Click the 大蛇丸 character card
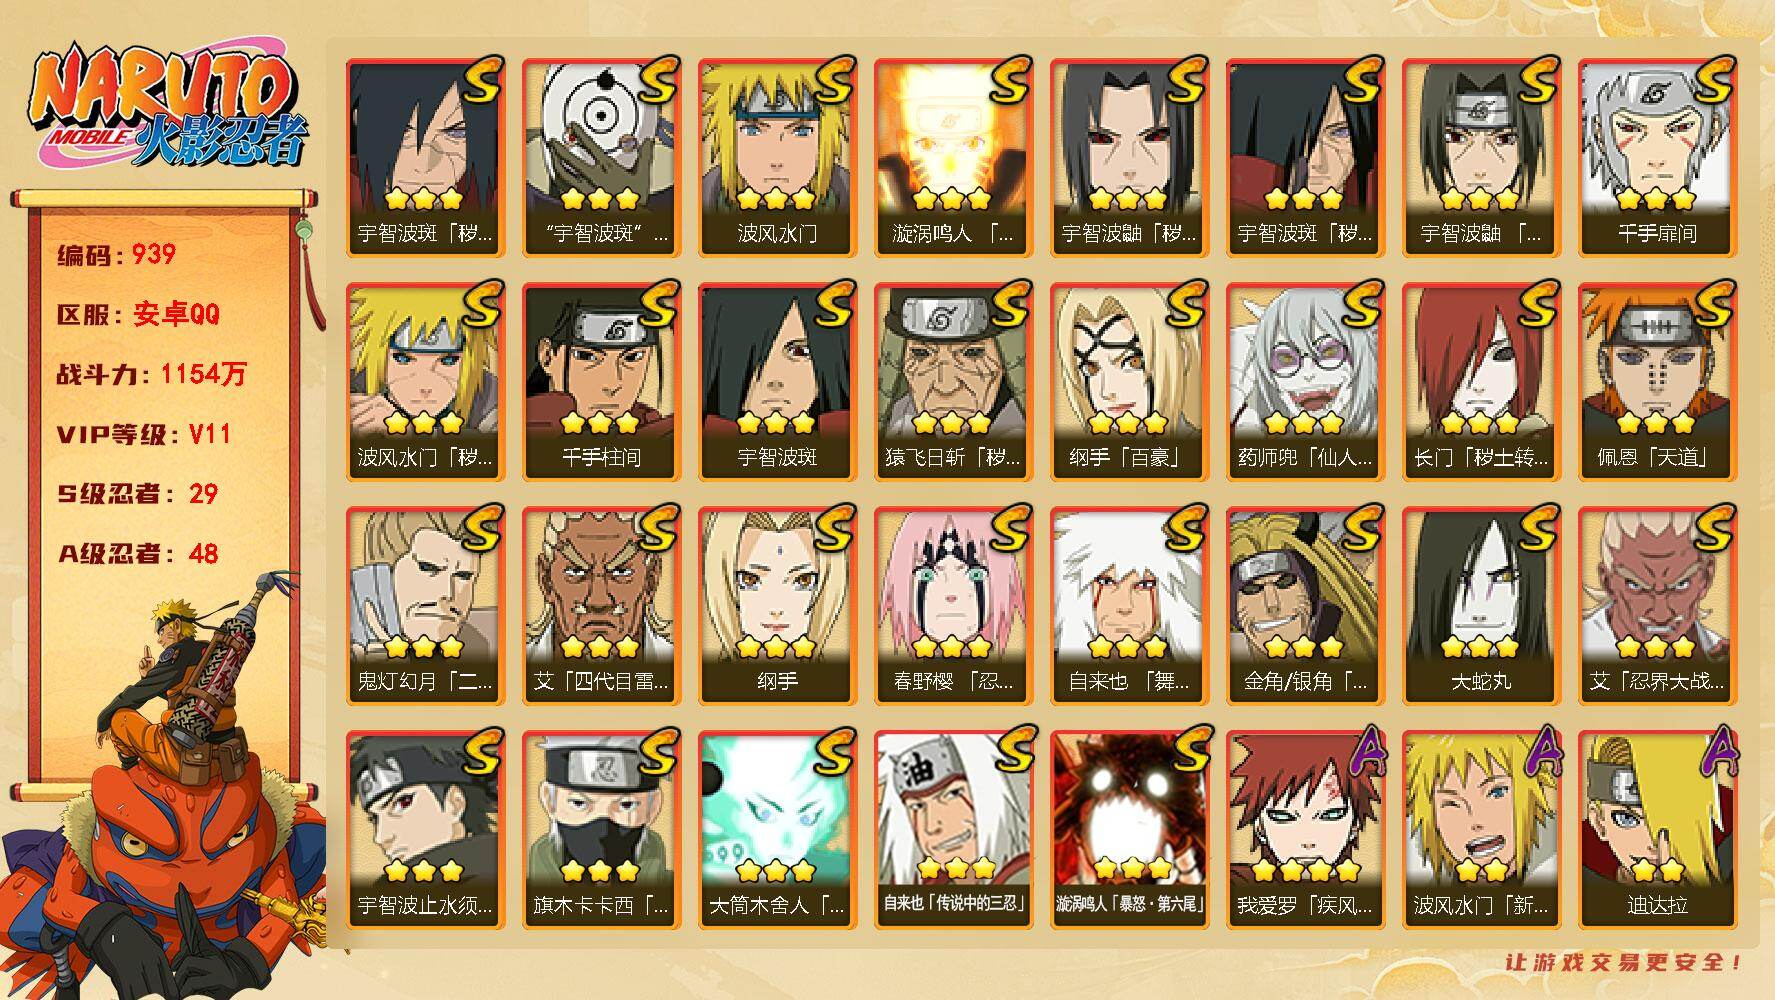 coord(1481,606)
